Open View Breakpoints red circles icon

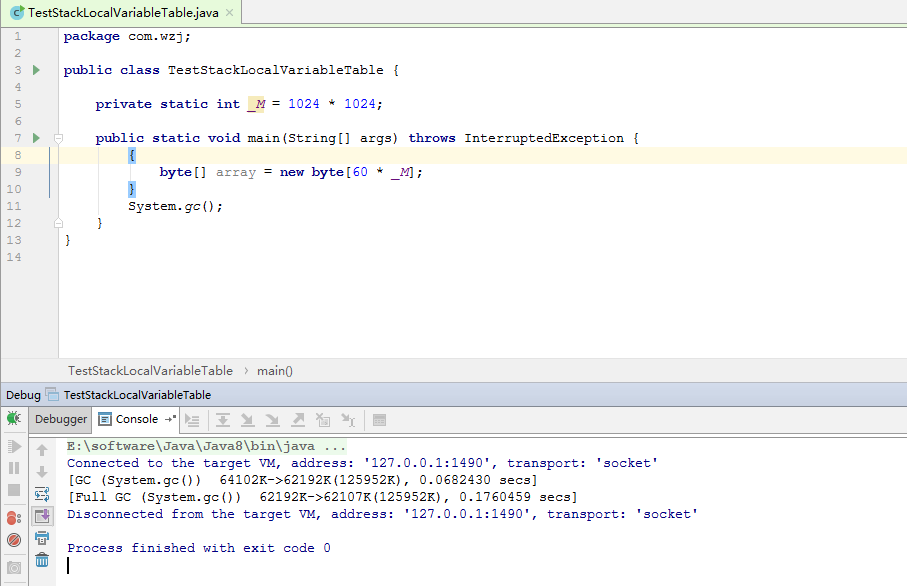click(14, 518)
